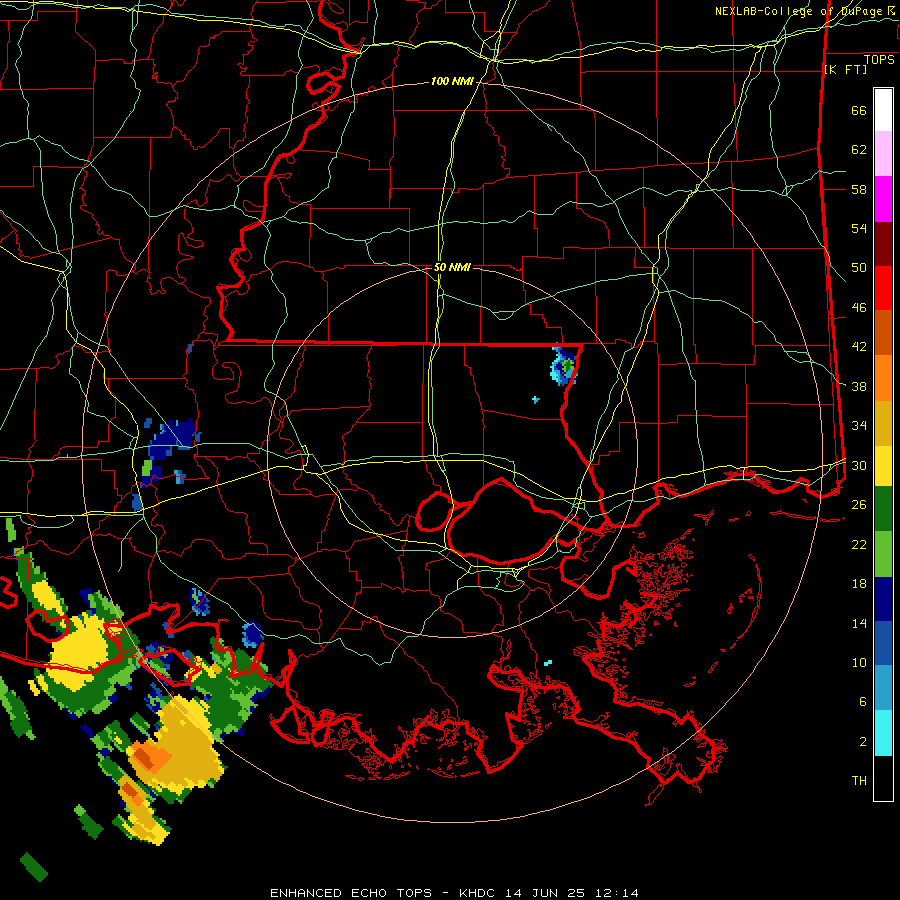The width and height of the screenshot is (900, 900).
Task: Pick the dark maroon legend swatch
Action: (883, 245)
